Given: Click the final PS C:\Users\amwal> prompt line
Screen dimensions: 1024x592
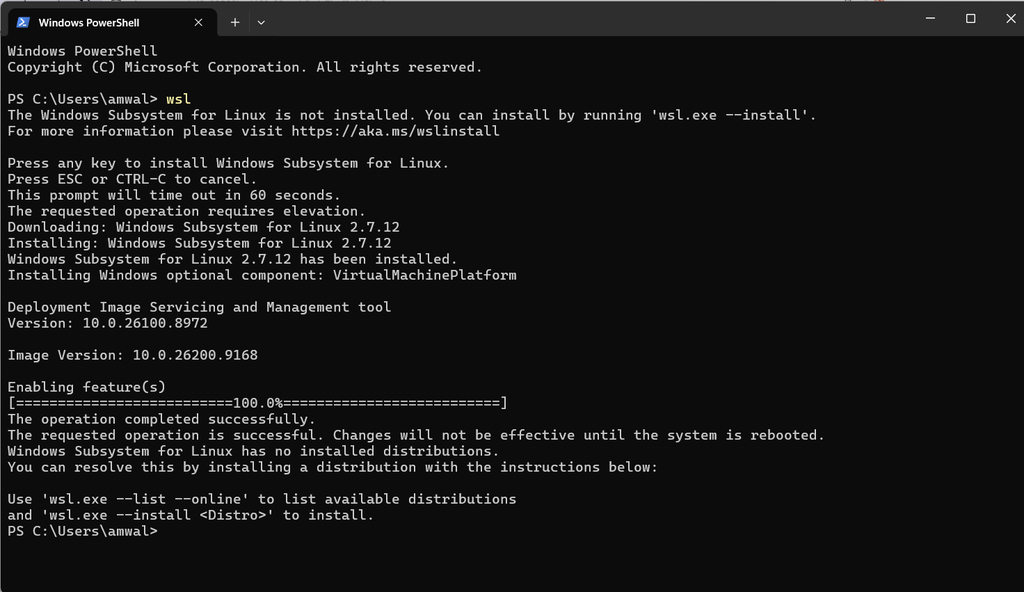Looking at the screenshot, I should (82, 531).
